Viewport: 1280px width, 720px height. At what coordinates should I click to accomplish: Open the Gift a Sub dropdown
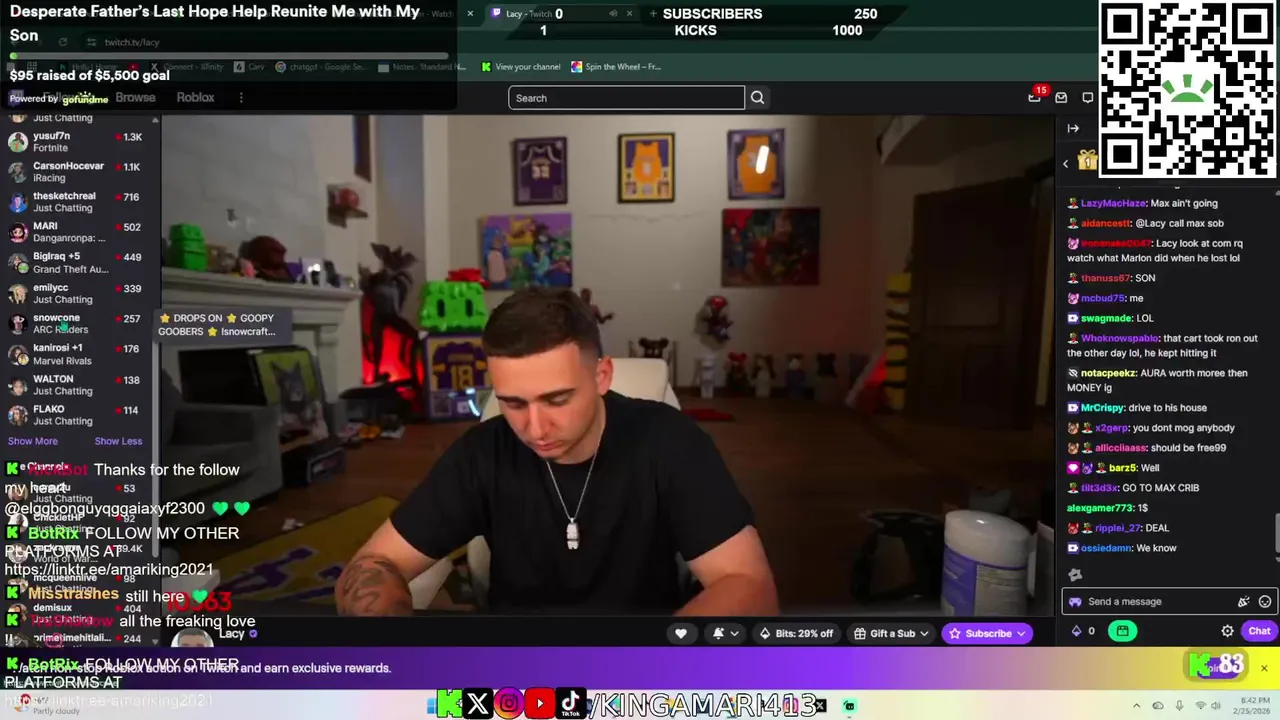pos(891,633)
